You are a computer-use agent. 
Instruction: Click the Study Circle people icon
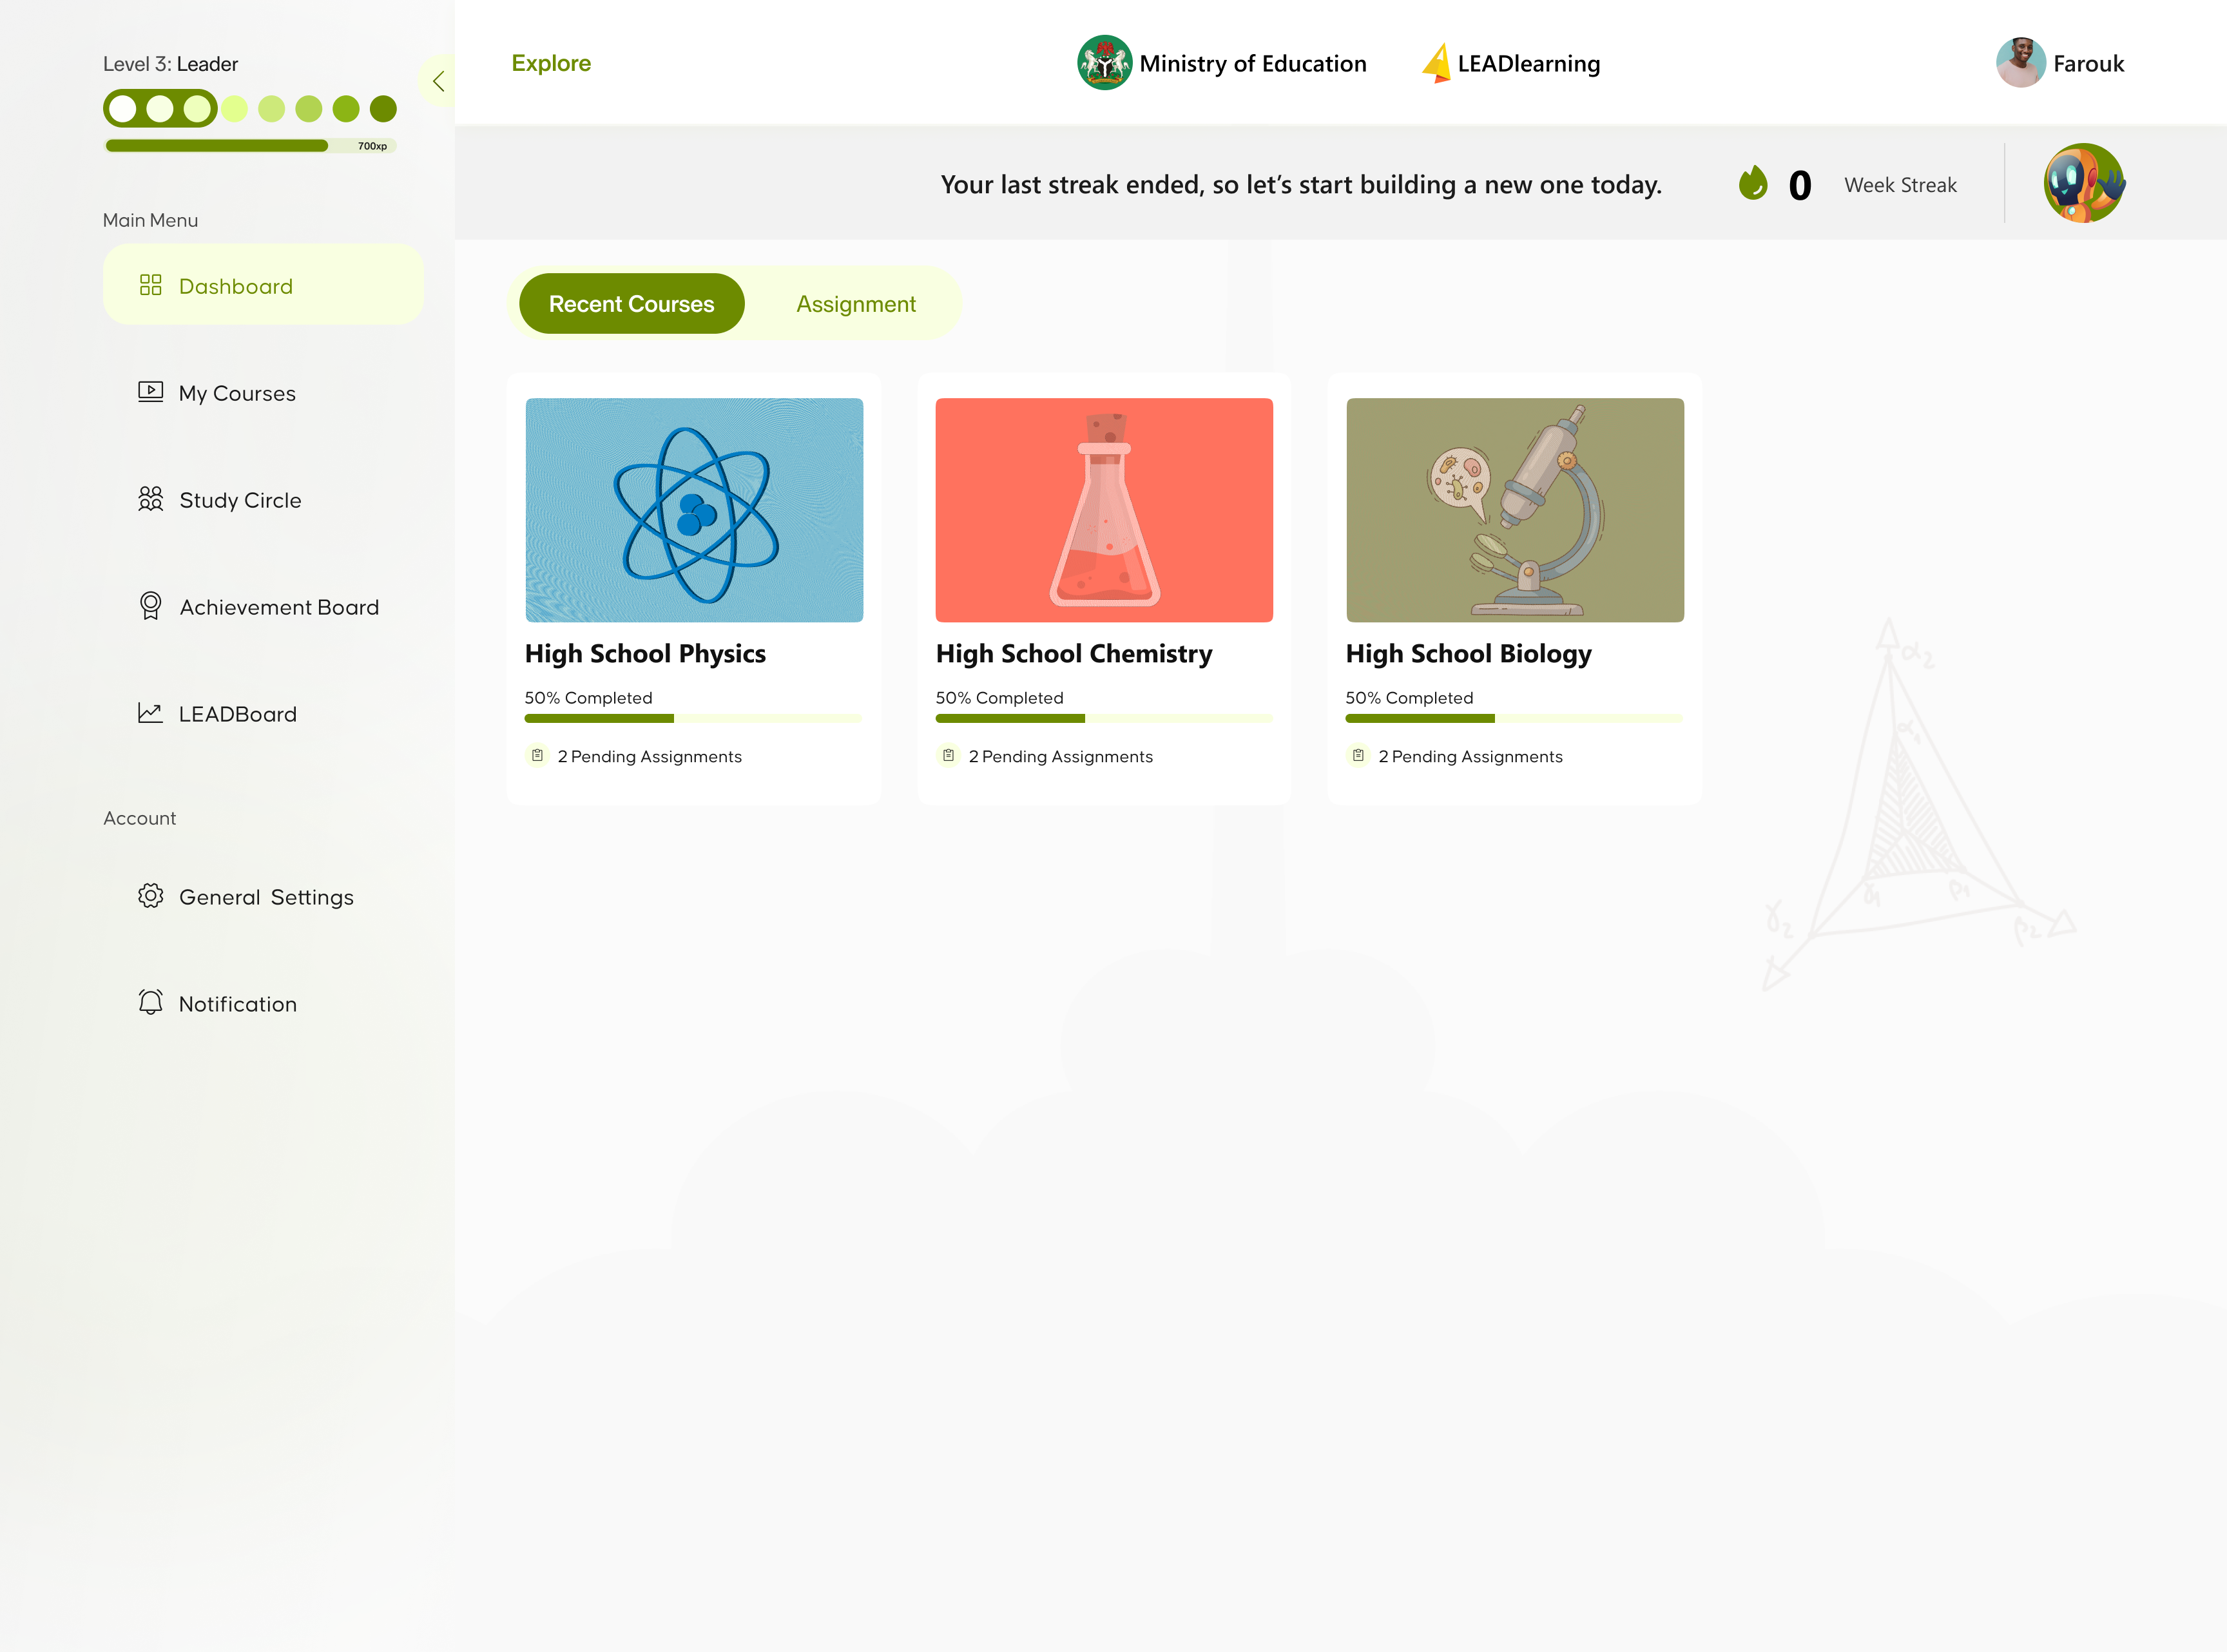point(151,498)
